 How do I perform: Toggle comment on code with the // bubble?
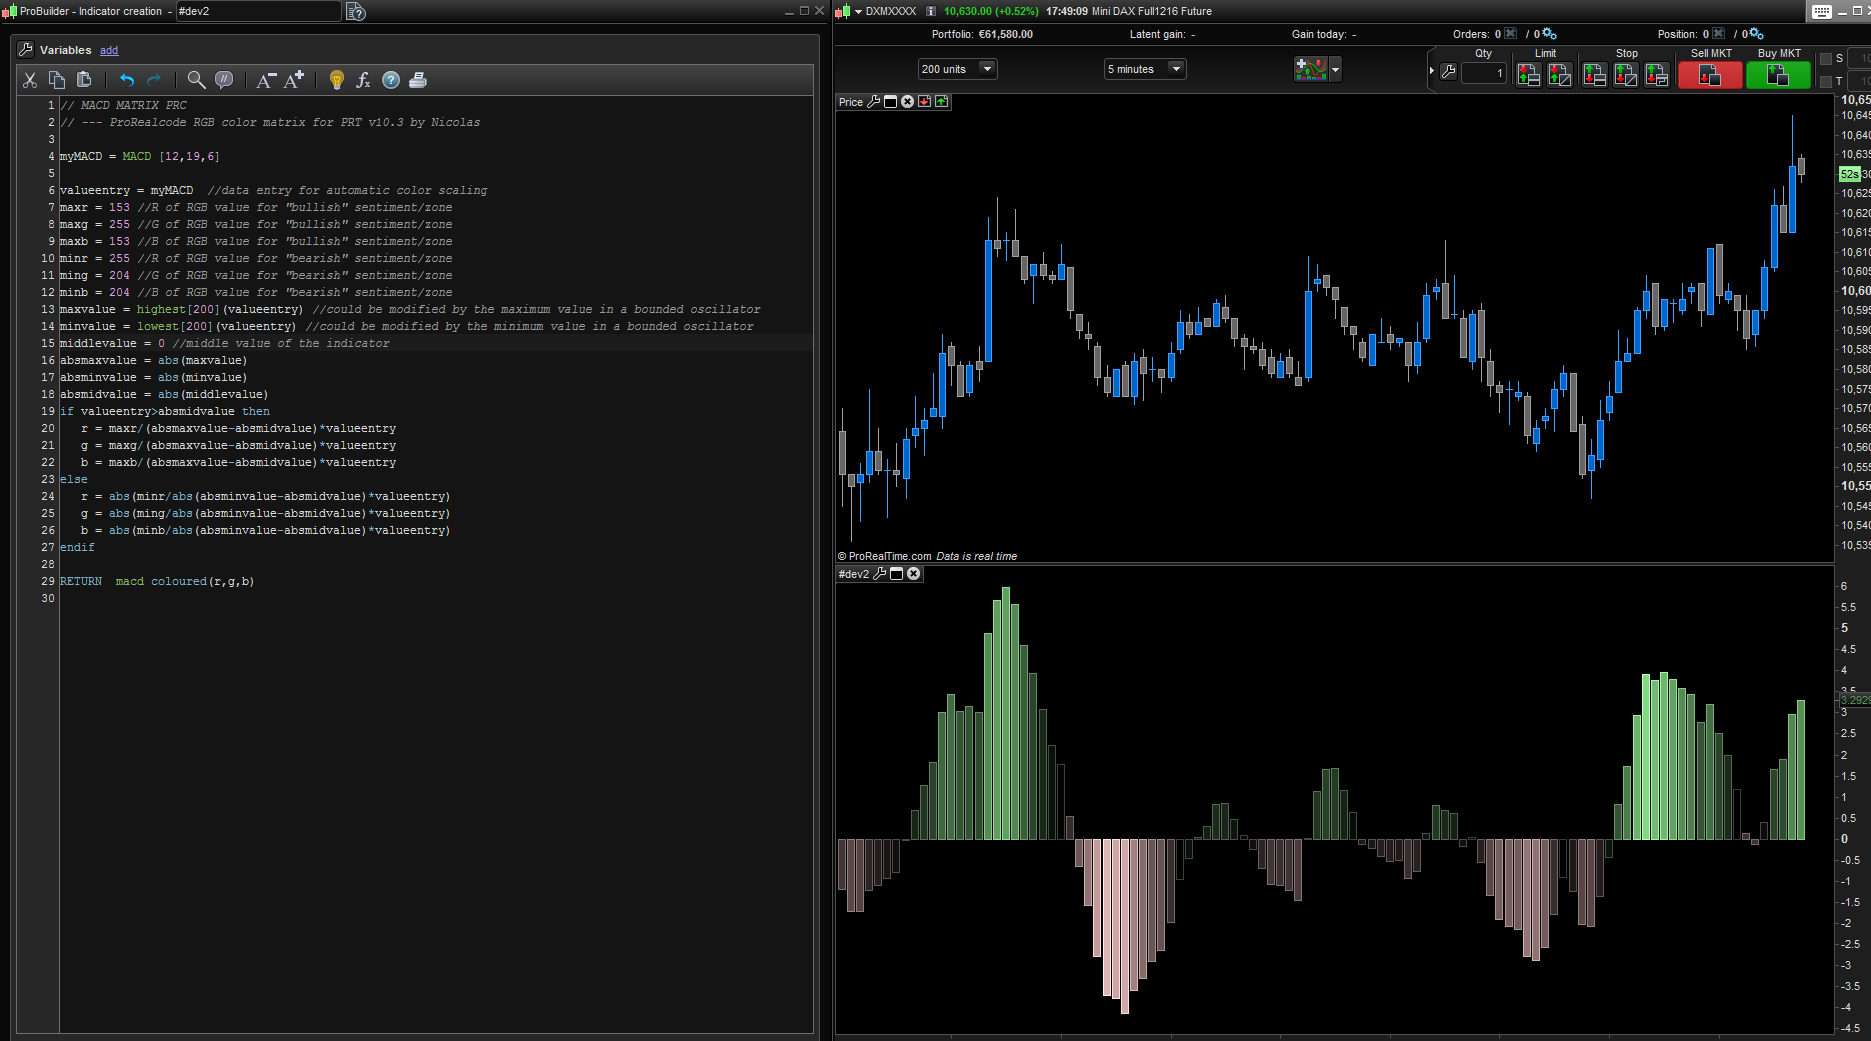point(224,80)
